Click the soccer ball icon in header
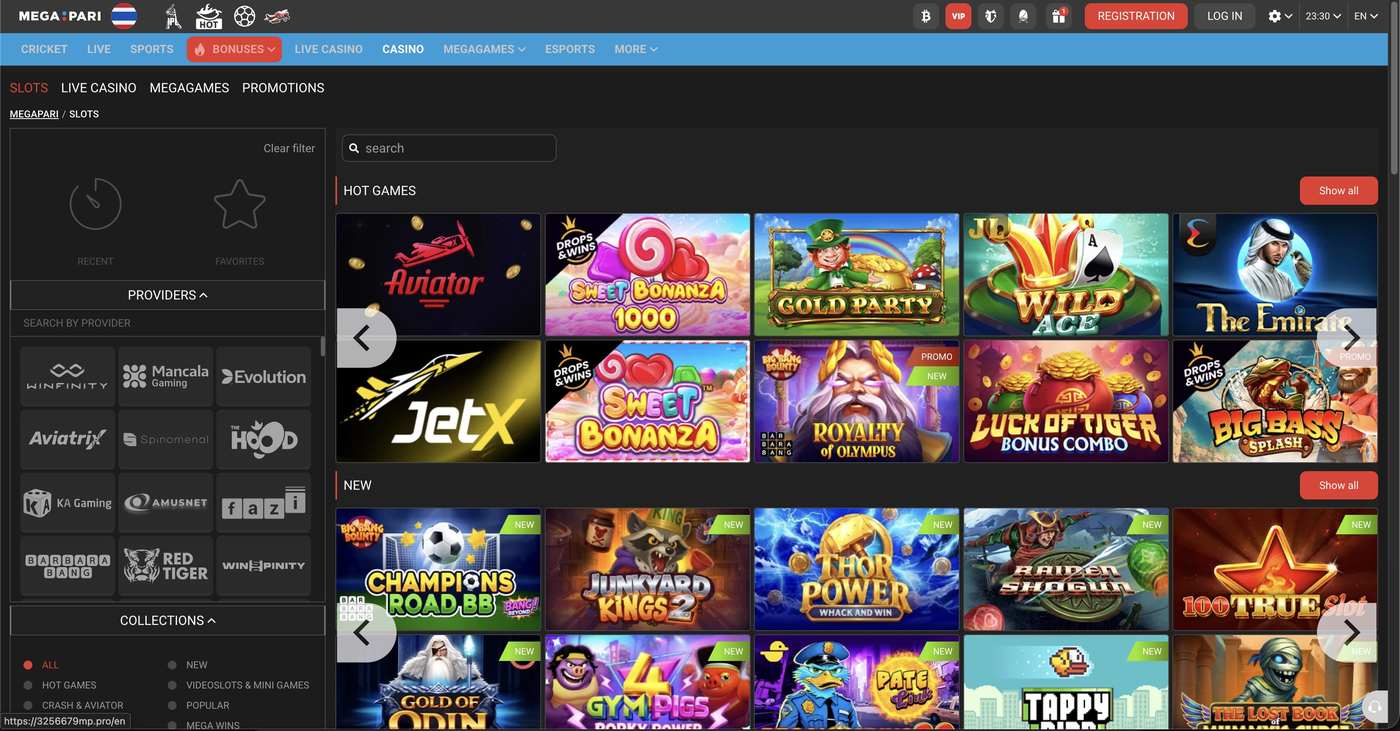This screenshot has height=731, width=1400. click(244, 16)
